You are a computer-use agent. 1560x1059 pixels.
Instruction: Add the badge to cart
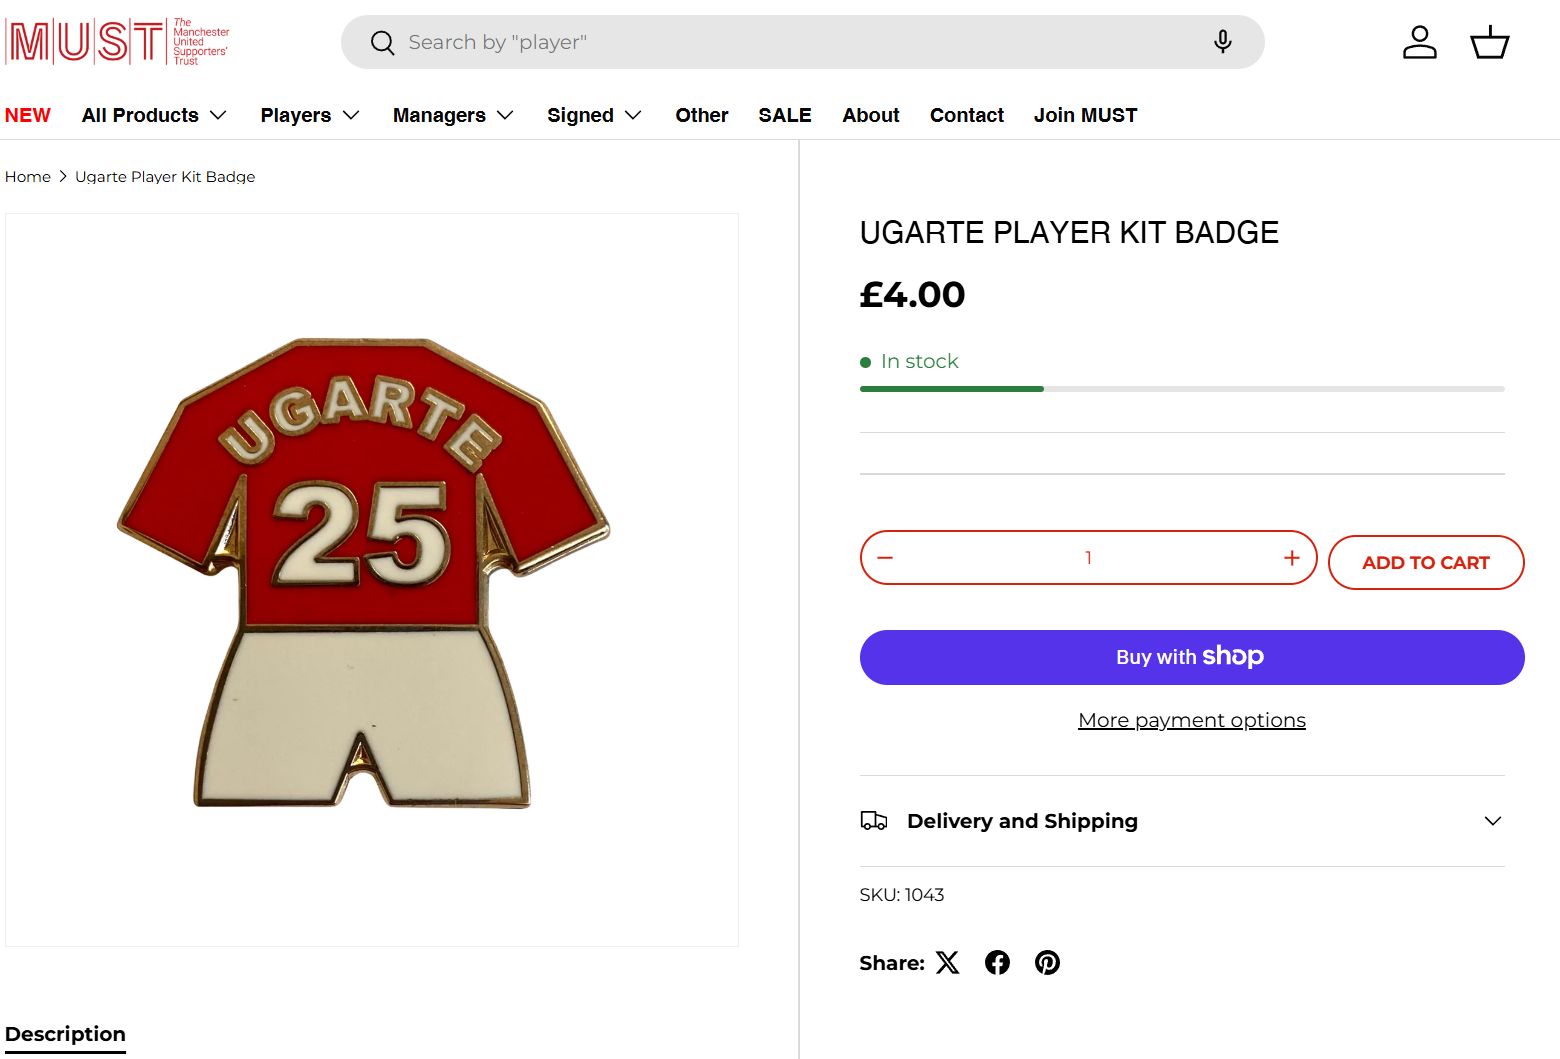coord(1425,563)
